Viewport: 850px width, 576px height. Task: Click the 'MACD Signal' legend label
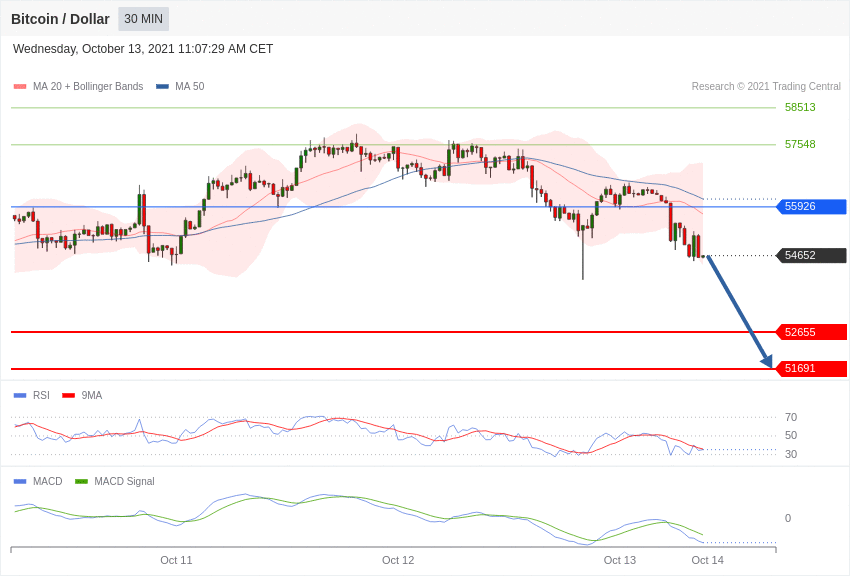tap(124, 481)
